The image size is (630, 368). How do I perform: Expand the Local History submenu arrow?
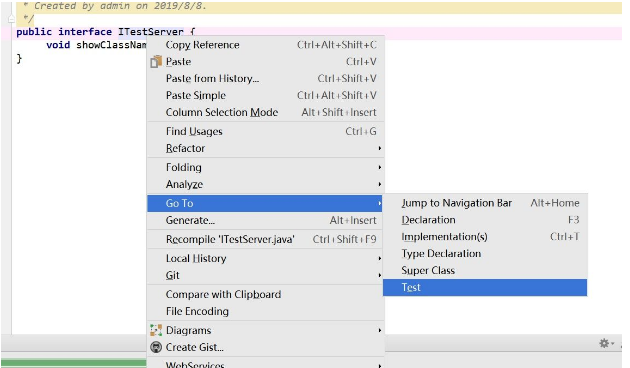tap(379, 258)
